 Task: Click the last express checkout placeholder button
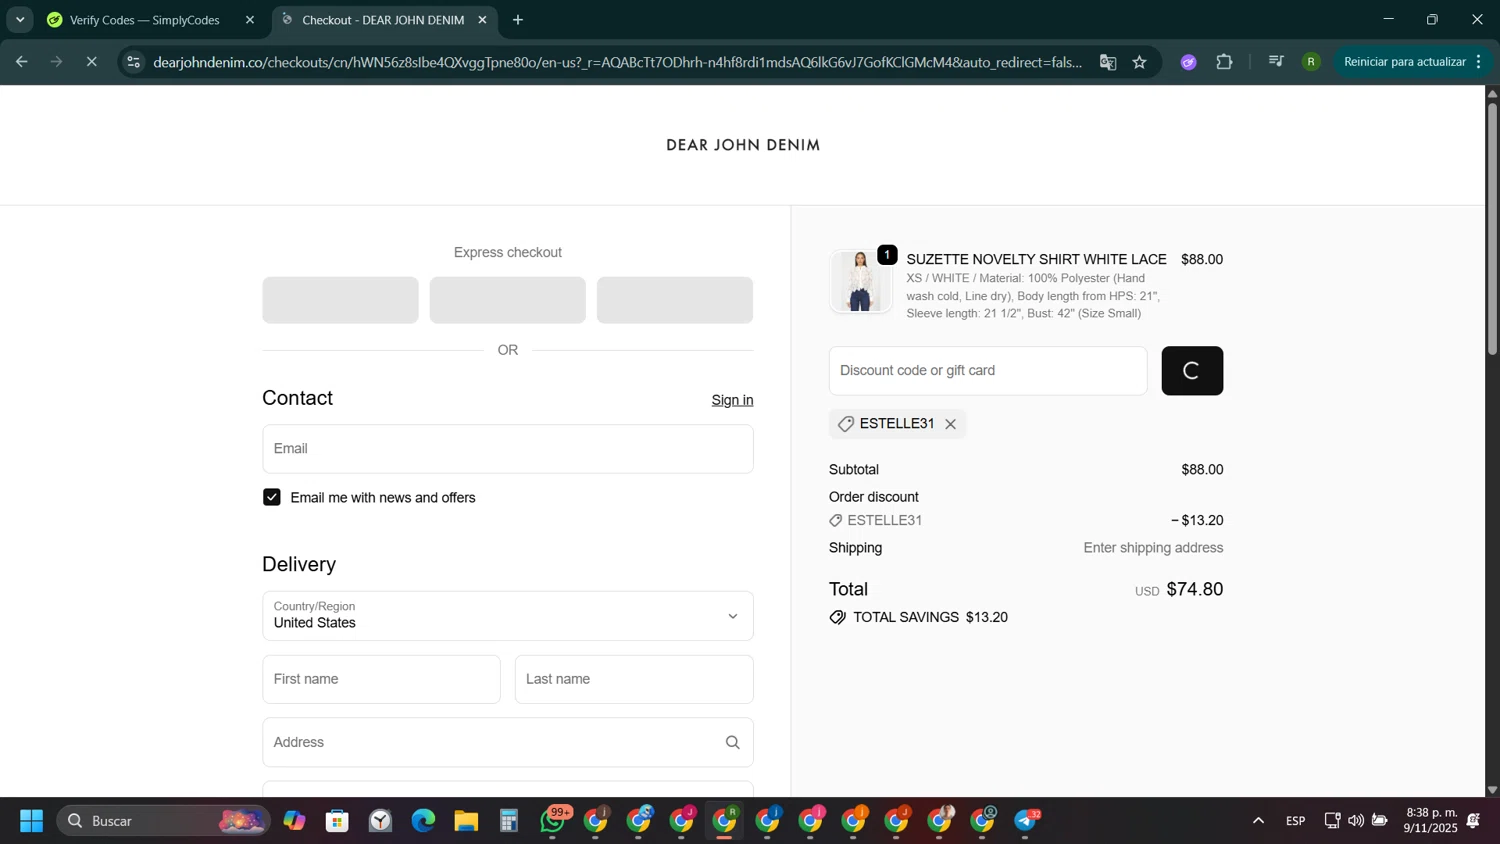click(x=675, y=300)
